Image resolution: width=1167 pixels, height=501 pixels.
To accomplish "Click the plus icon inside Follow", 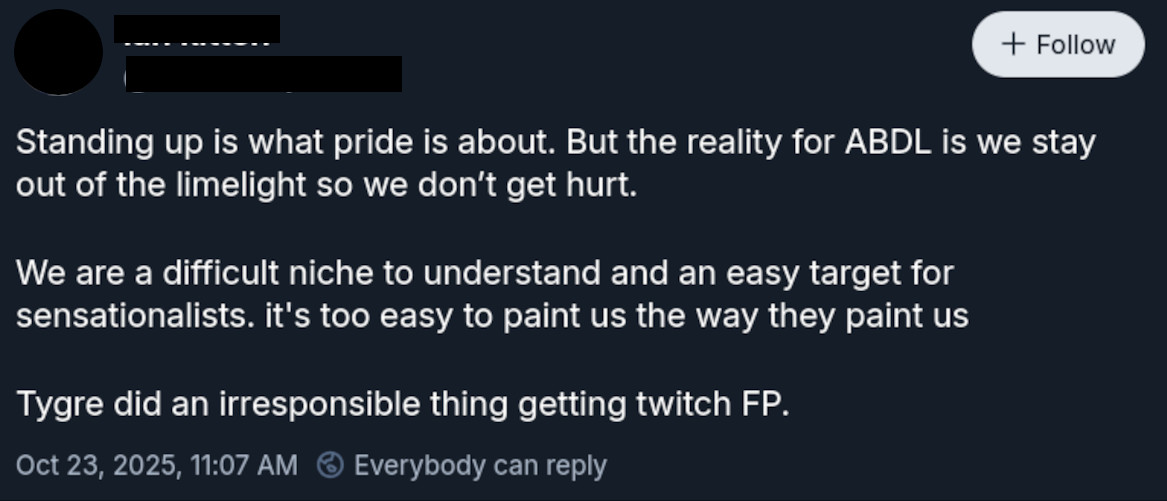I will pyautogui.click(x=1013, y=45).
